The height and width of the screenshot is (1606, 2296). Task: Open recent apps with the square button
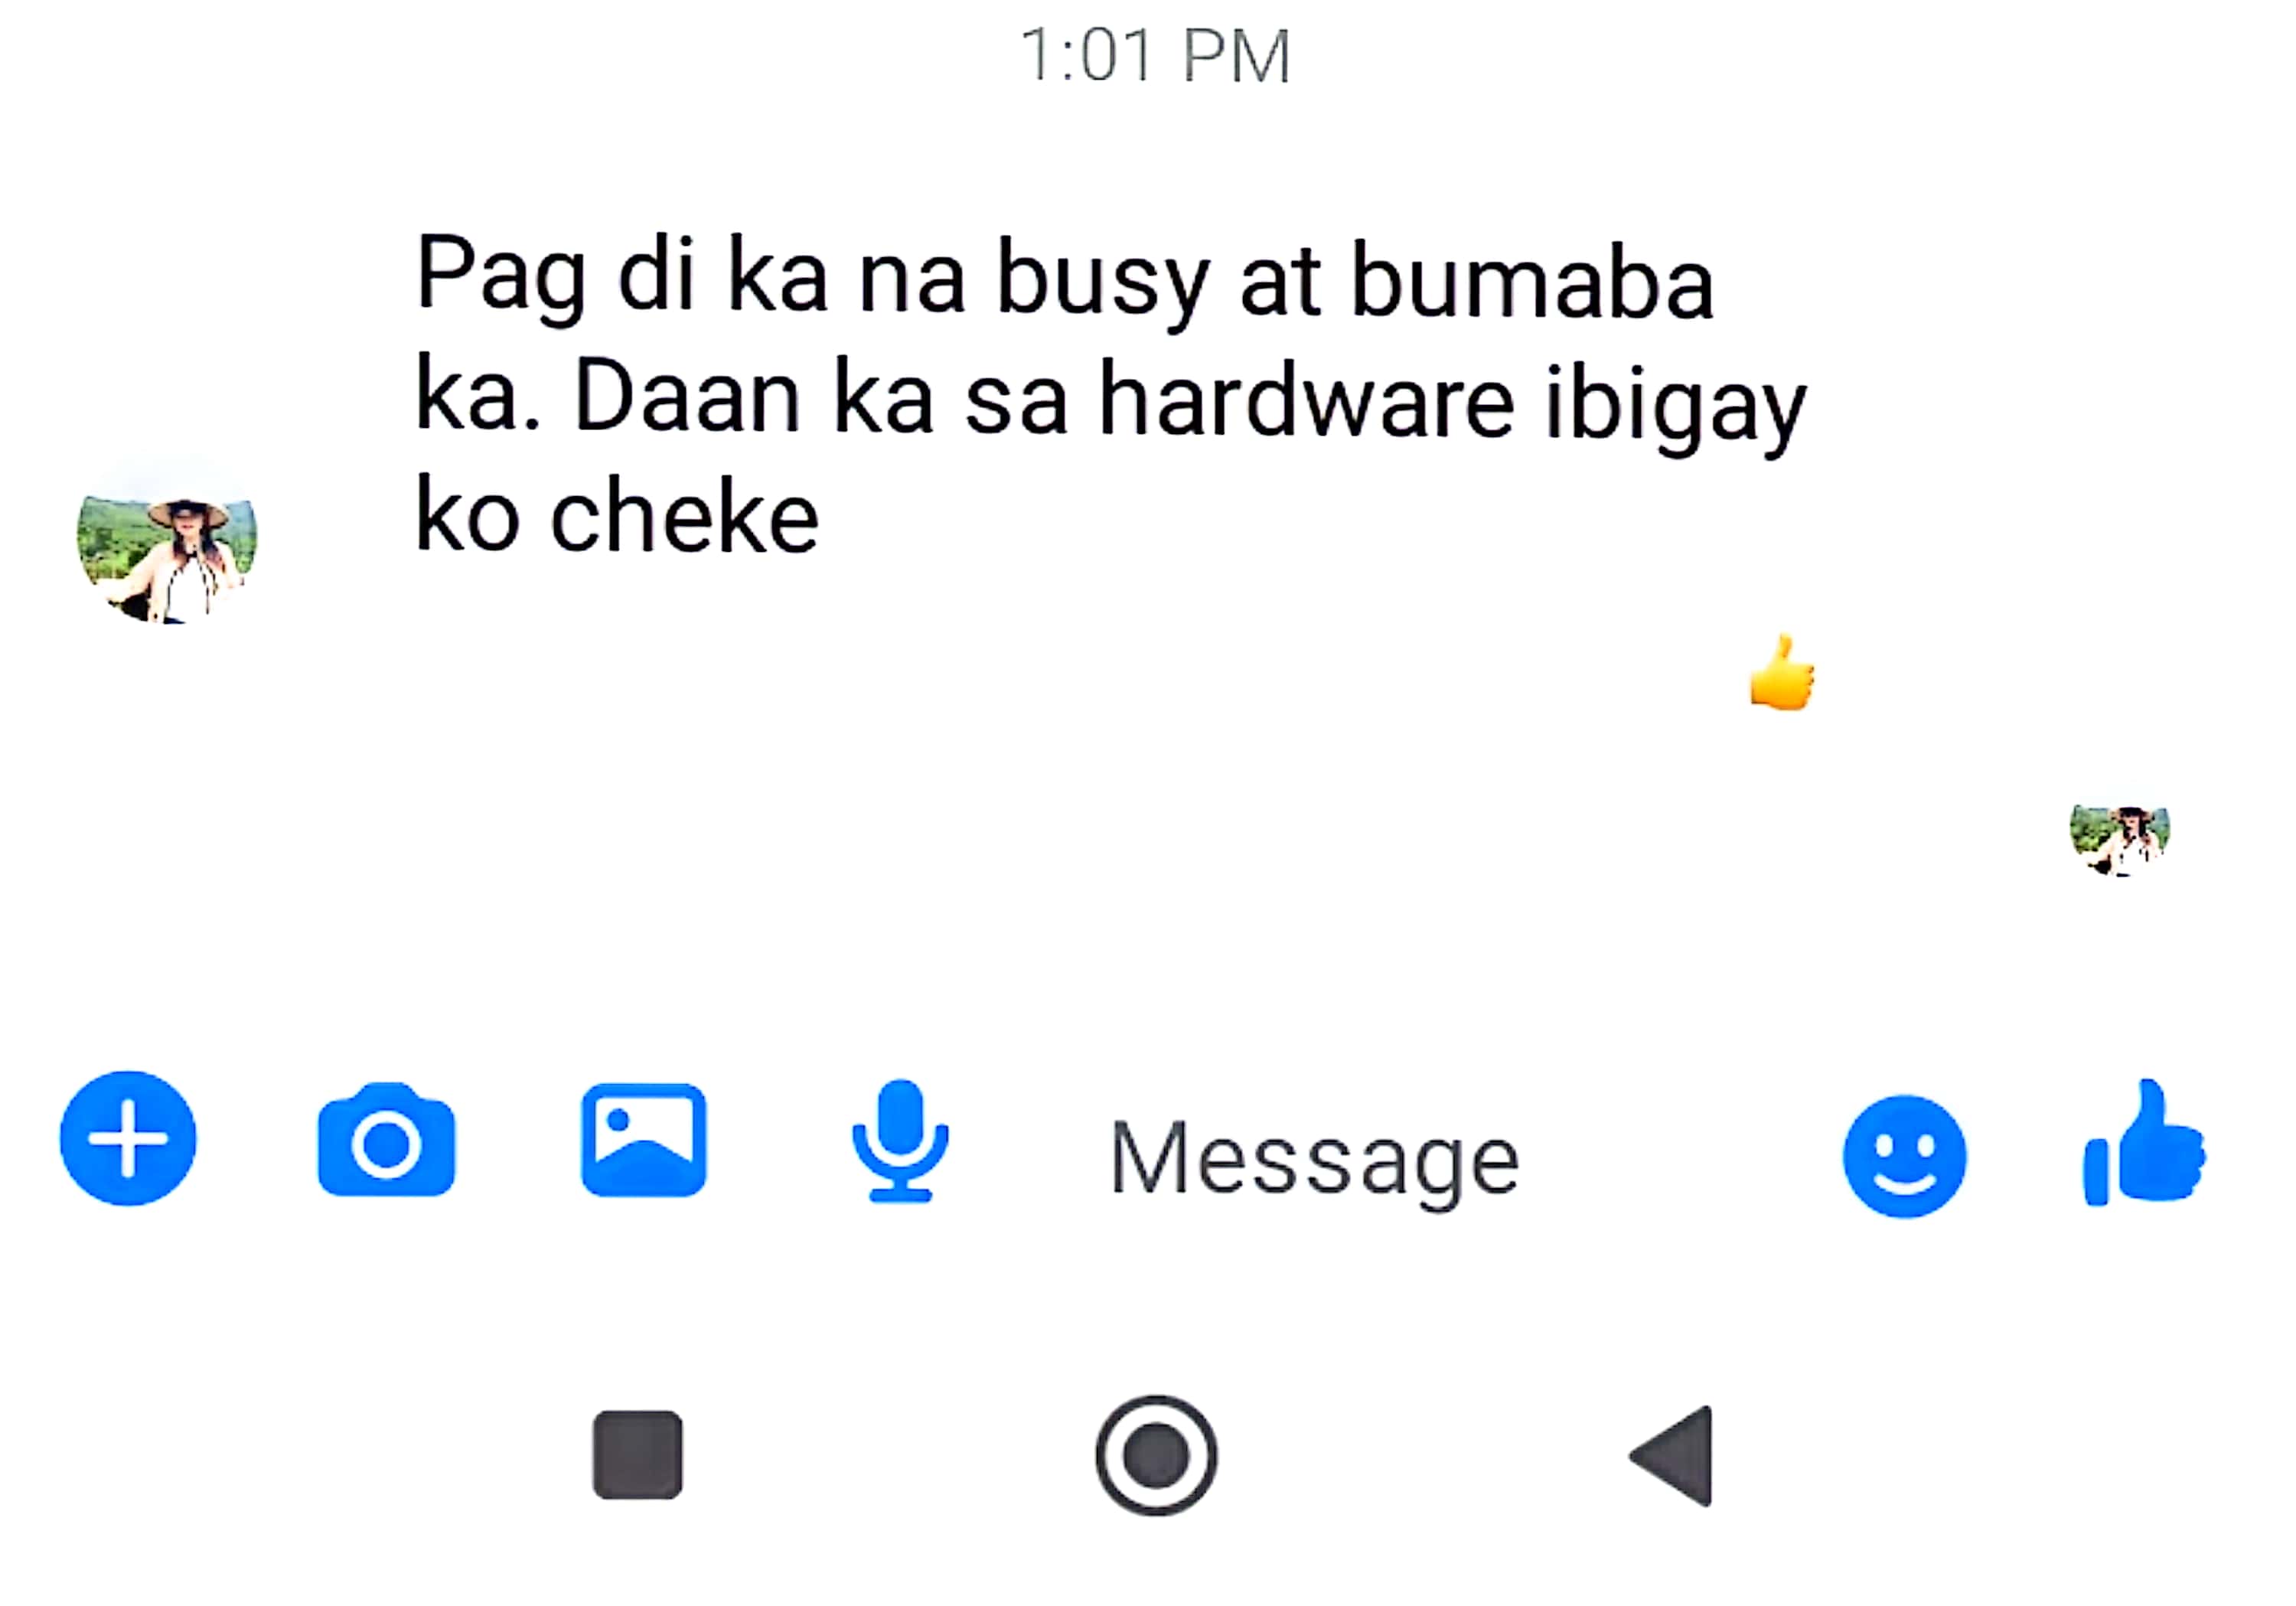(x=638, y=1455)
